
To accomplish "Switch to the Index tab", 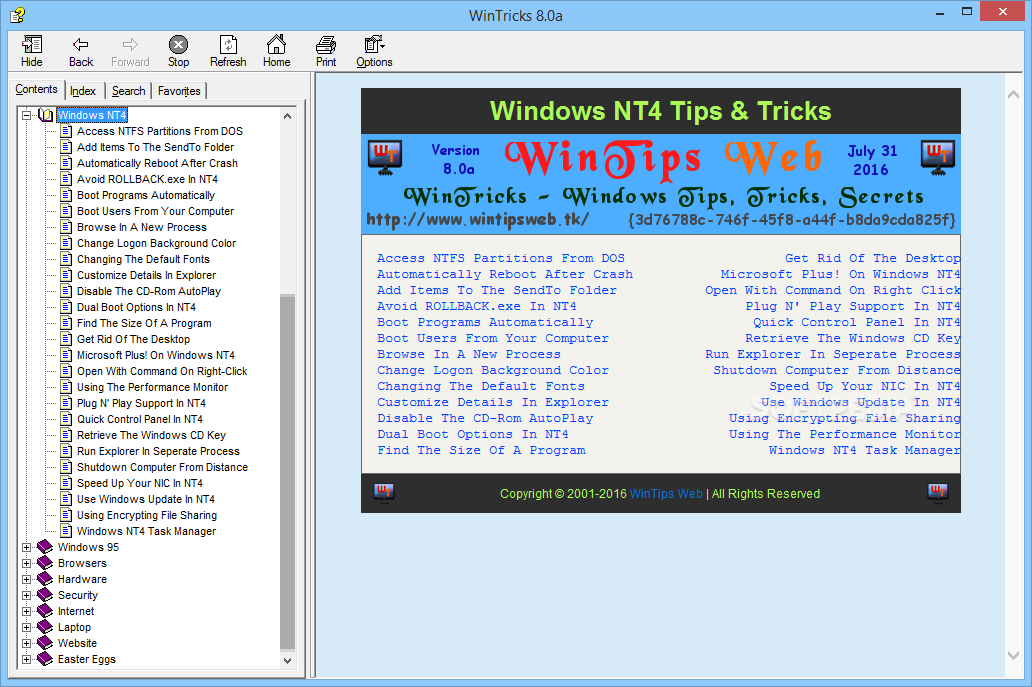I will (x=83, y=91).
